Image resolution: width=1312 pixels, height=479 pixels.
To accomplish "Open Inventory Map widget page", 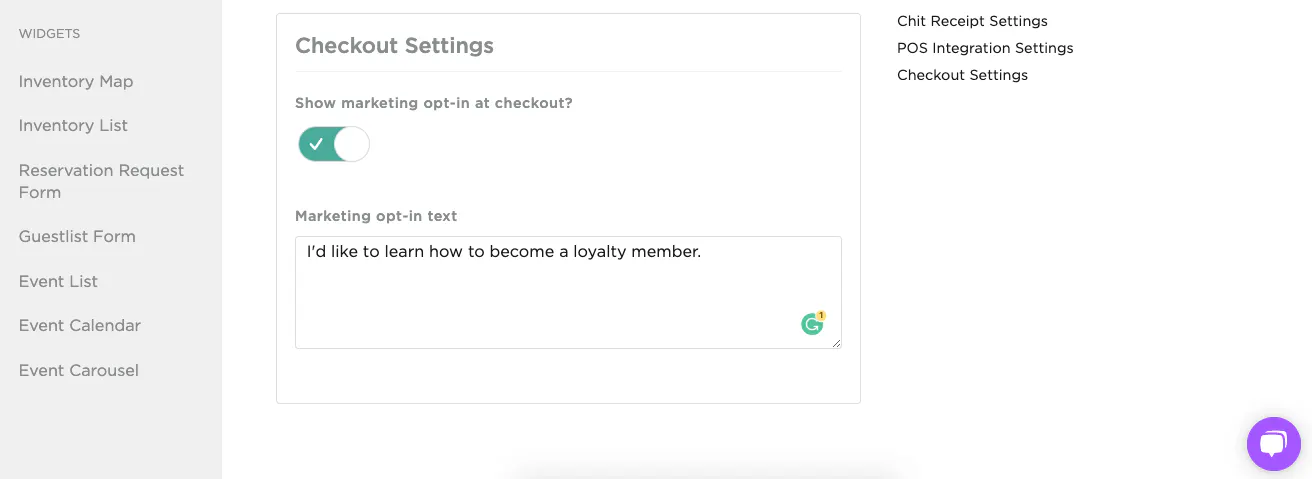I will (x=76, y=82).
